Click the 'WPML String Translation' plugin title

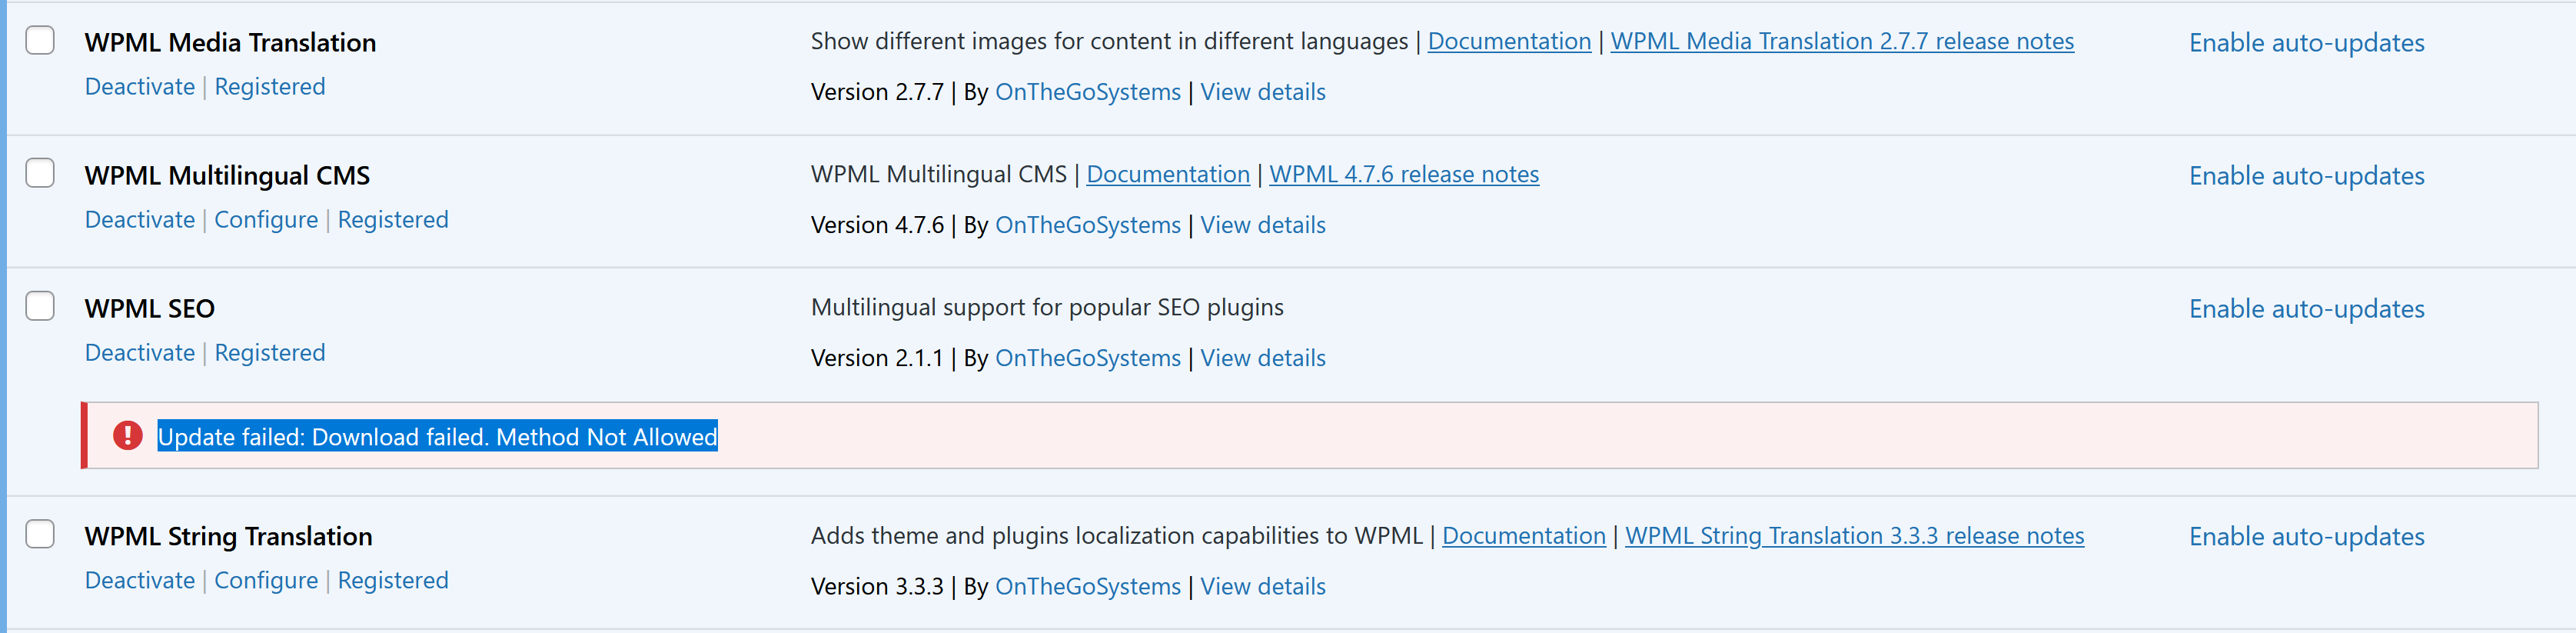(x=229, y=537)
